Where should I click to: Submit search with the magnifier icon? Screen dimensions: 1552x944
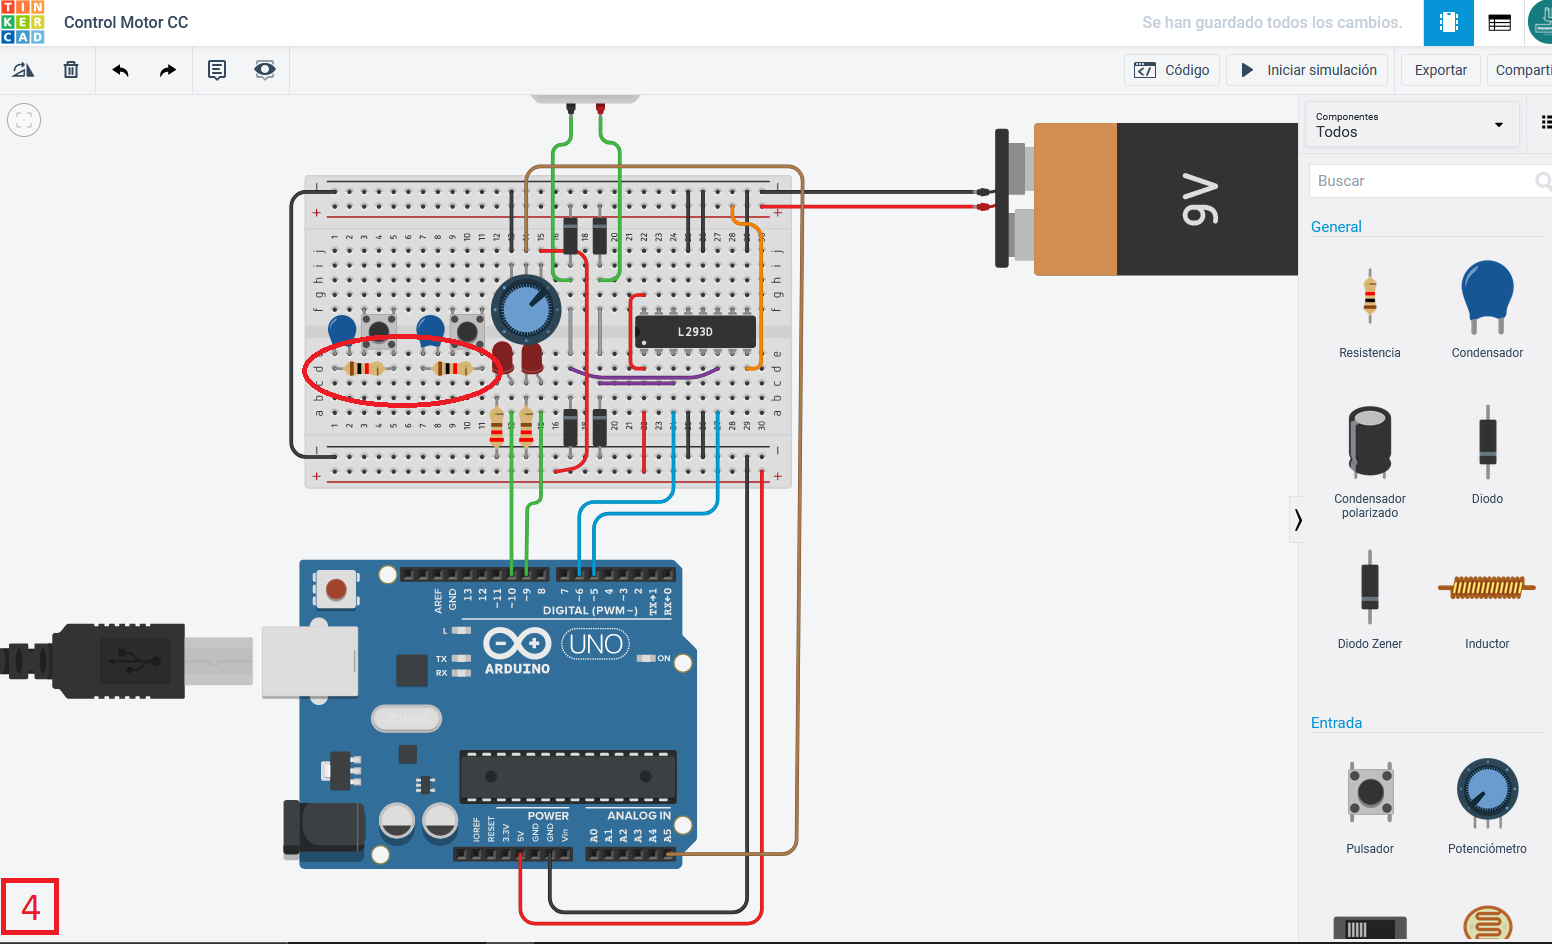[1543, 181]
